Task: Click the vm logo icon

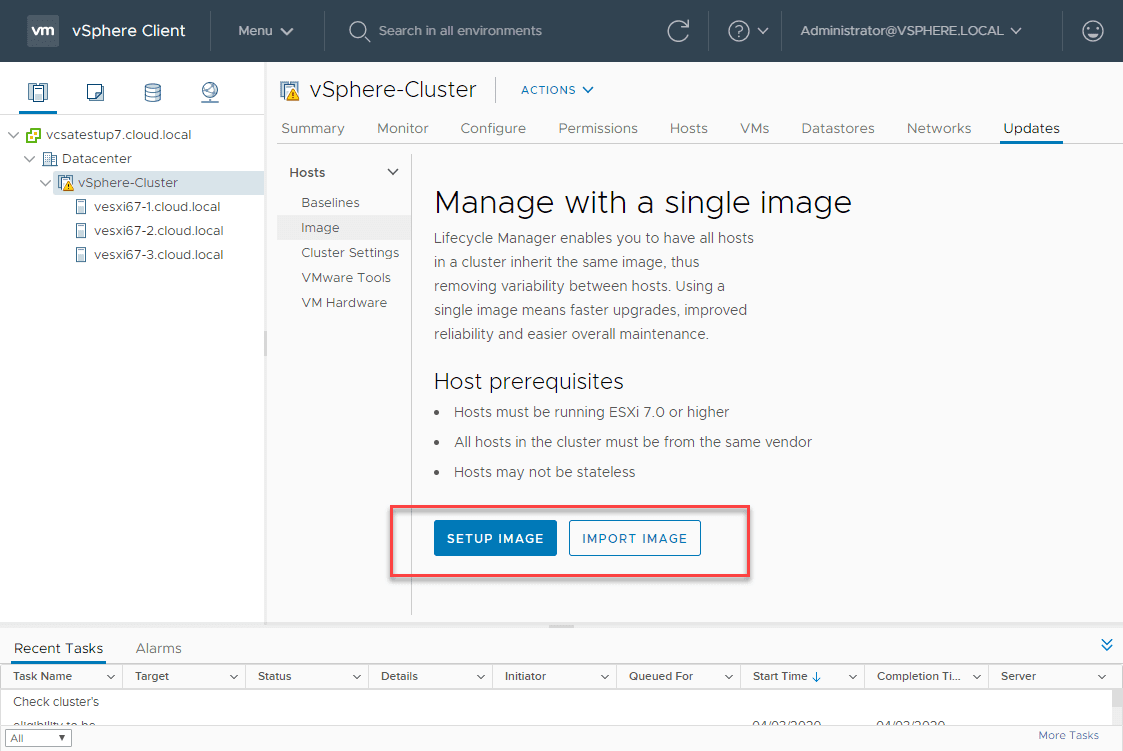Action: click(x=43, y=31)
